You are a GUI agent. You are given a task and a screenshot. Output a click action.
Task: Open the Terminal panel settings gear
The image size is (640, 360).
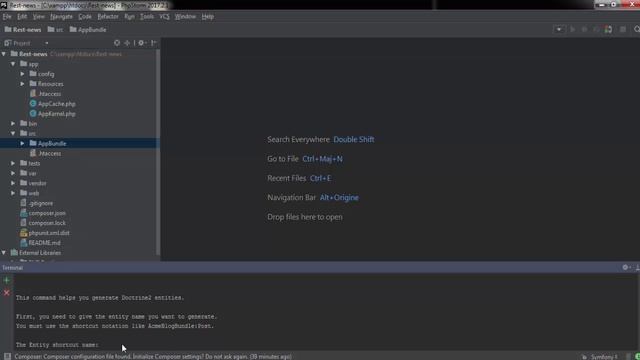[625, 267]
